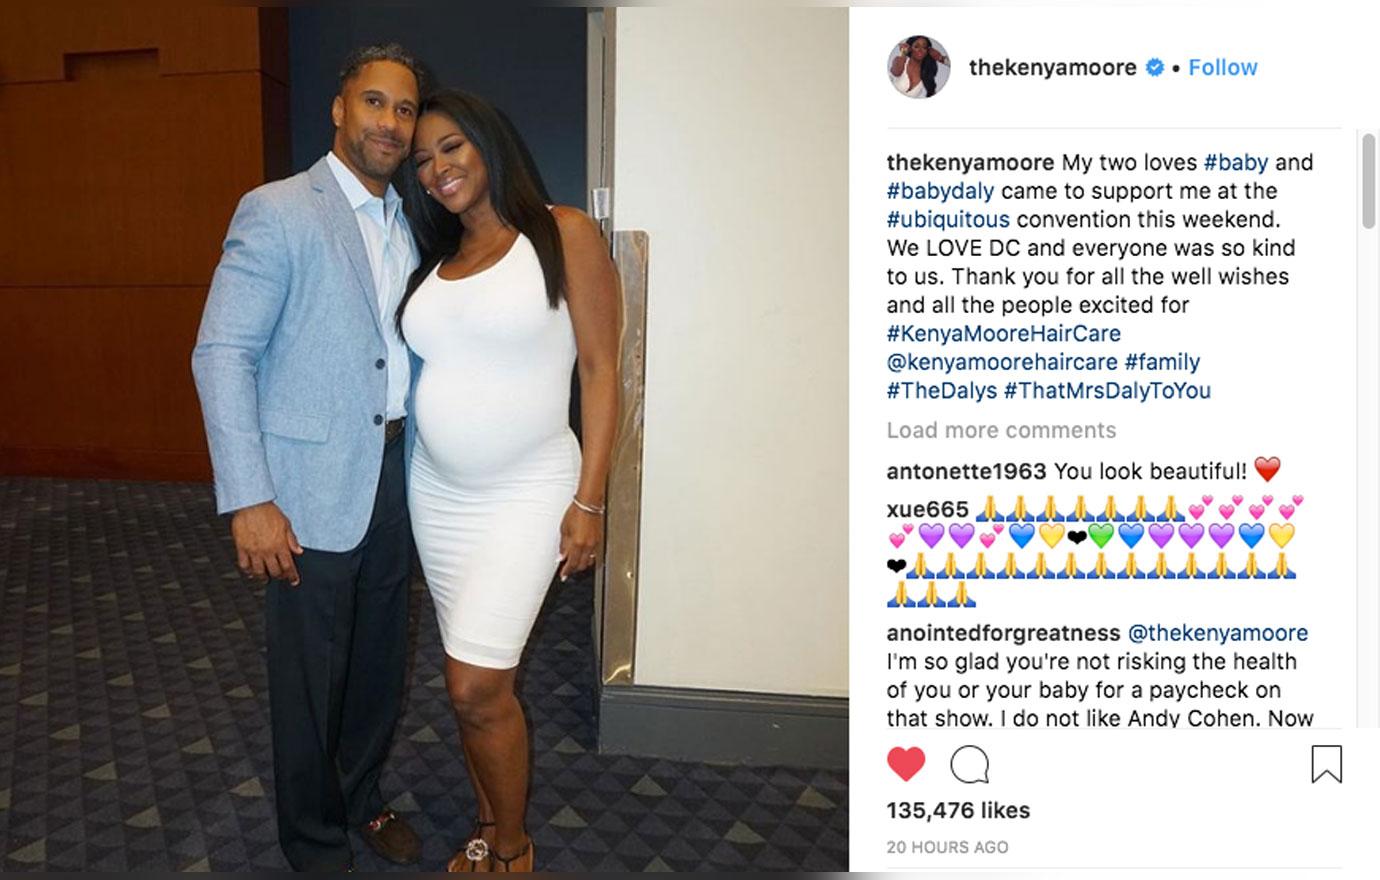Save the post with the bookmark icon

(x=1326, y=764)
